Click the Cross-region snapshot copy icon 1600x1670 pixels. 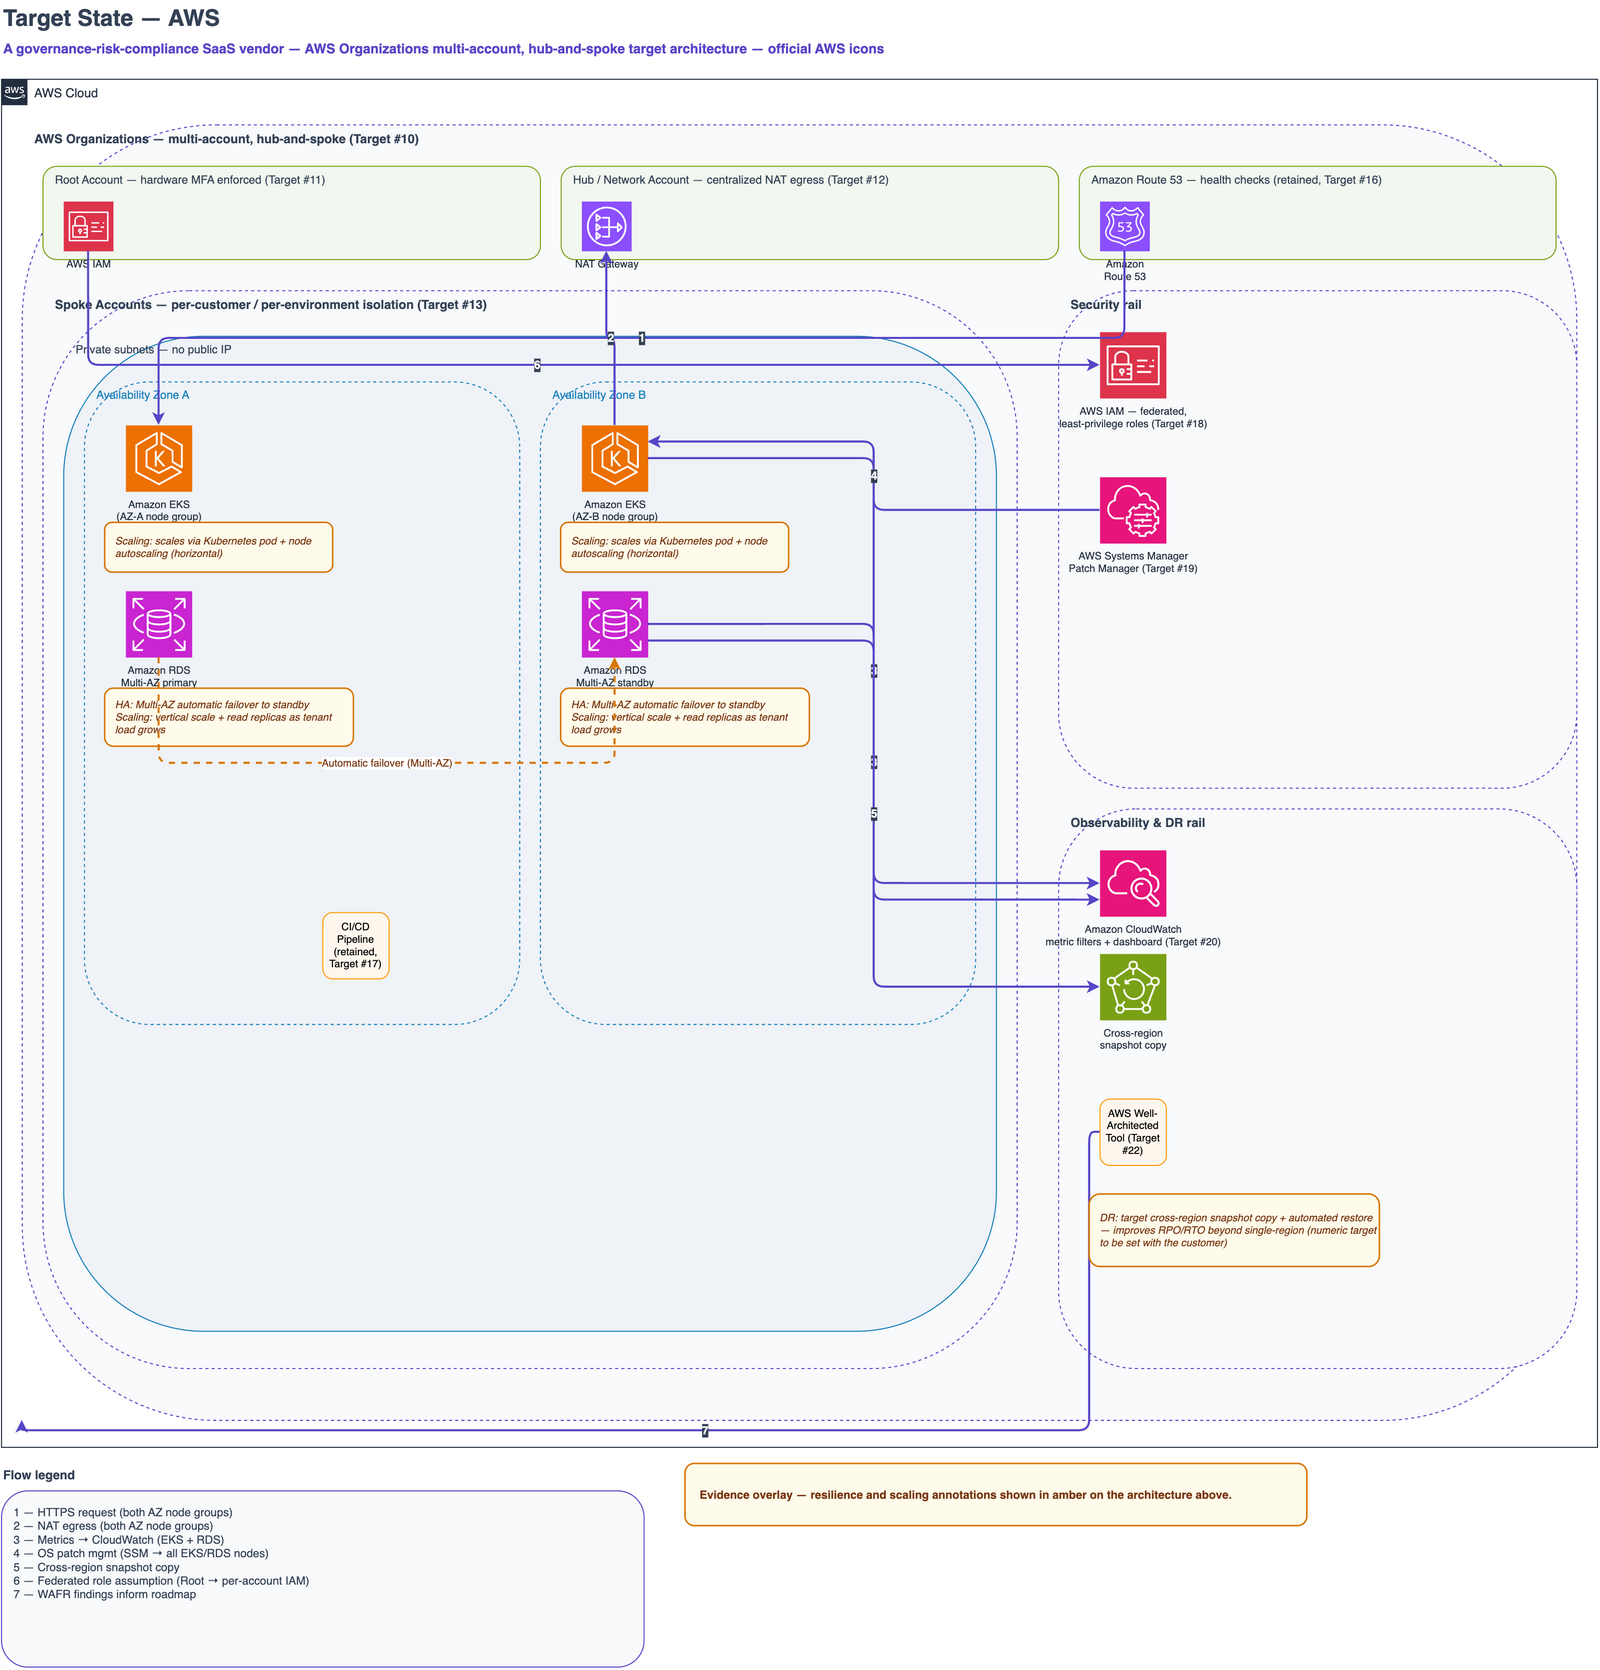point(1133,988)
